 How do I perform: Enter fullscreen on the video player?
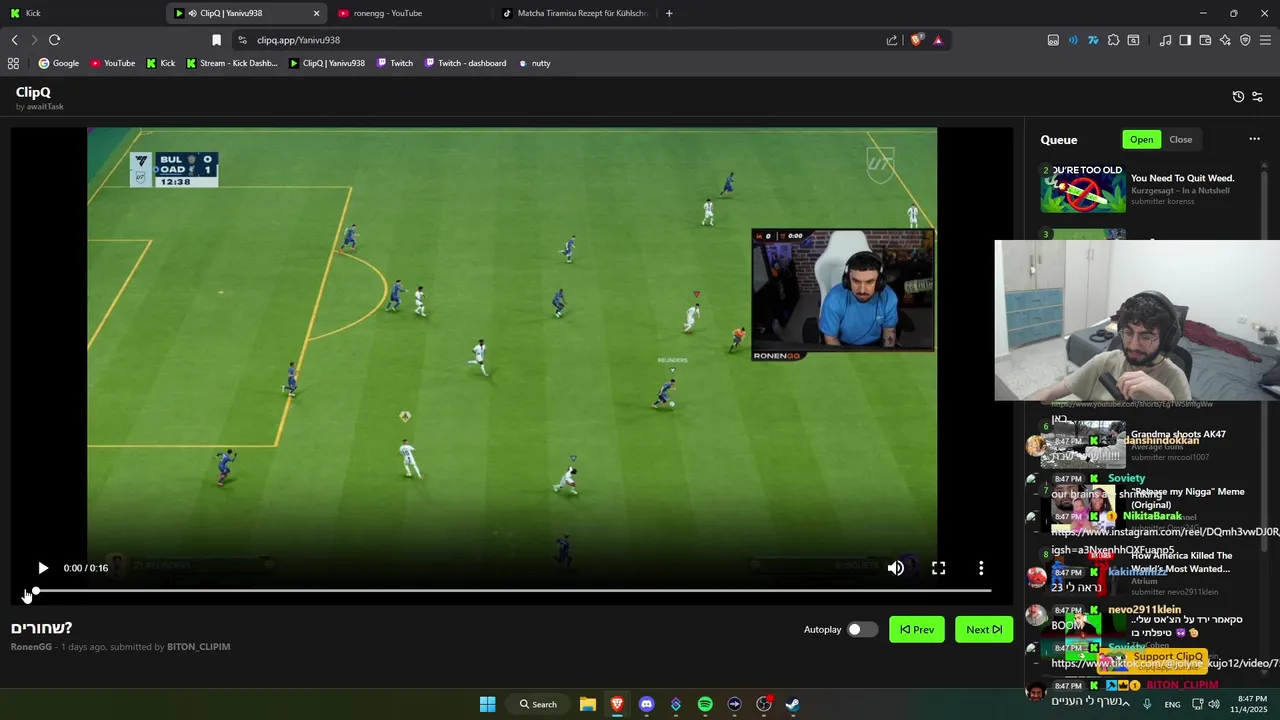click(938, 568)
